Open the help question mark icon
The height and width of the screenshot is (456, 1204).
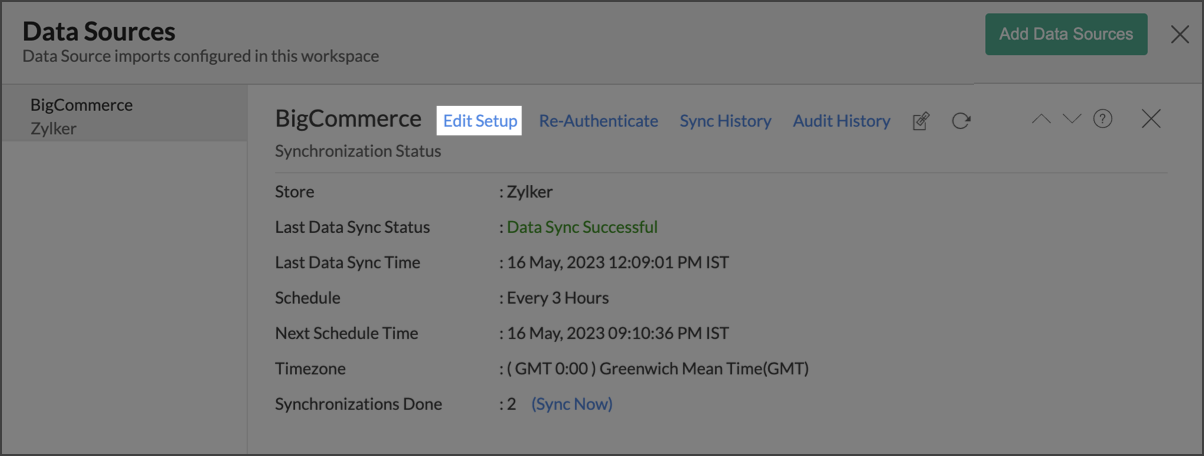(1103, 119)
